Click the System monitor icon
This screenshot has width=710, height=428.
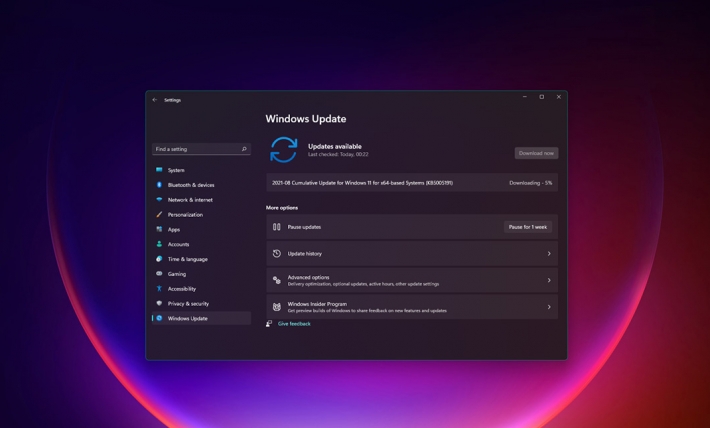[159, 170]
